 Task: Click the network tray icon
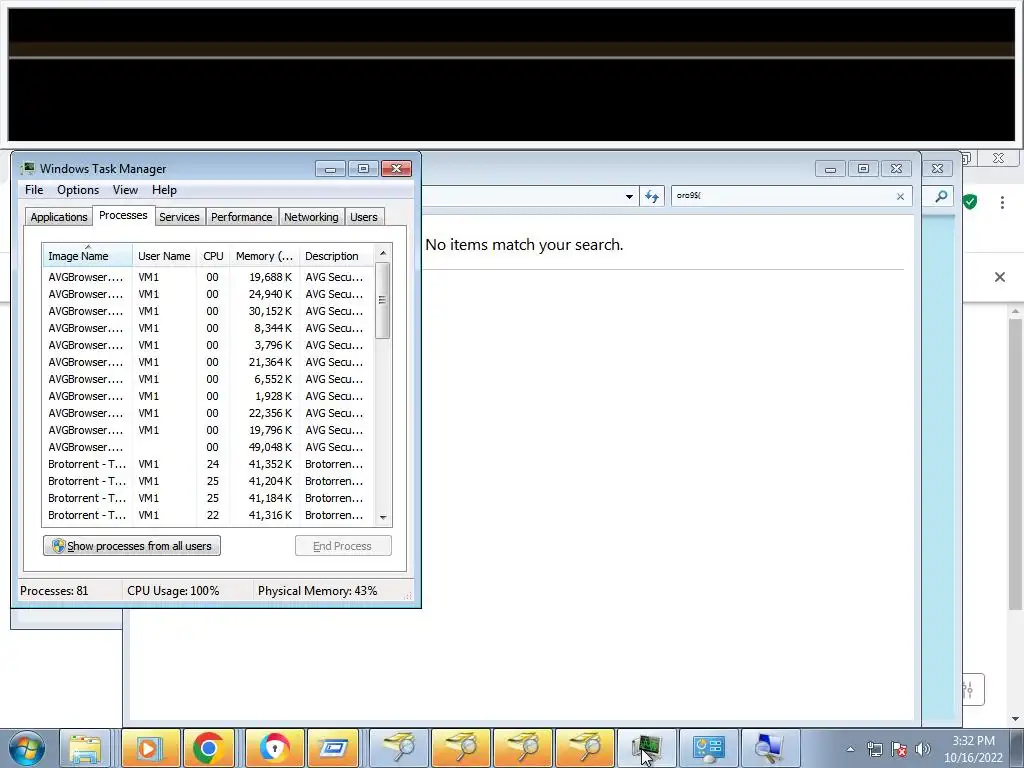tap(874, 749)
